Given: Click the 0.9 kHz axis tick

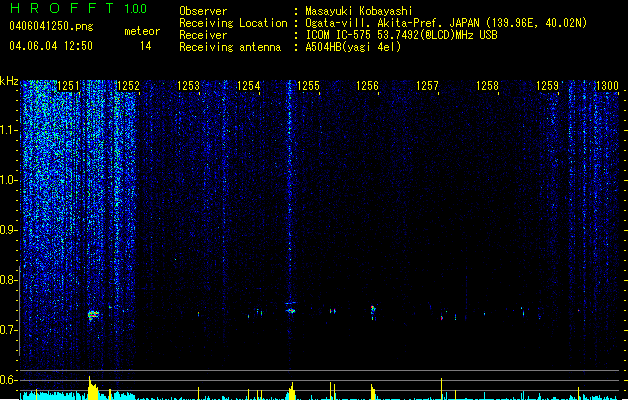Looking at the screenshot, I should pyautogui.click(x=9, y=230).
